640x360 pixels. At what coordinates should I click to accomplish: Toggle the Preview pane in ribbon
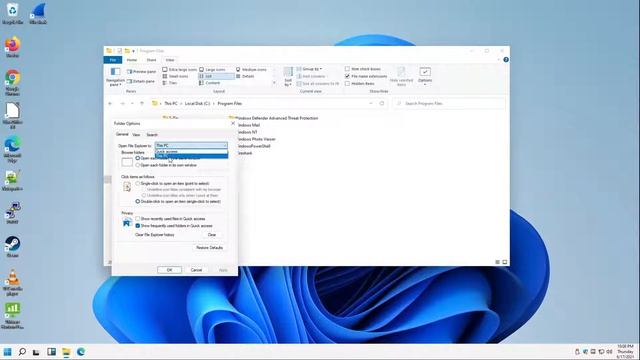click(141, 71)
